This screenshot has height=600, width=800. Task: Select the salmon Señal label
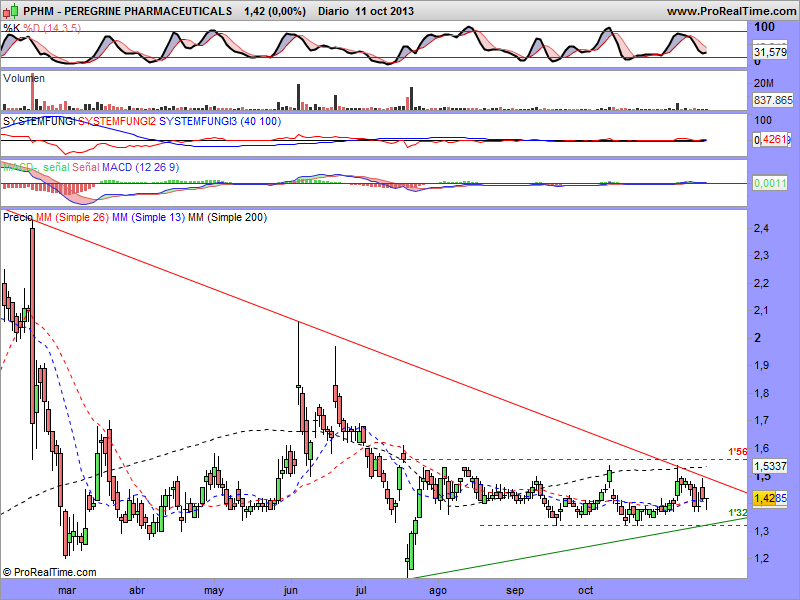pos(85,167)
